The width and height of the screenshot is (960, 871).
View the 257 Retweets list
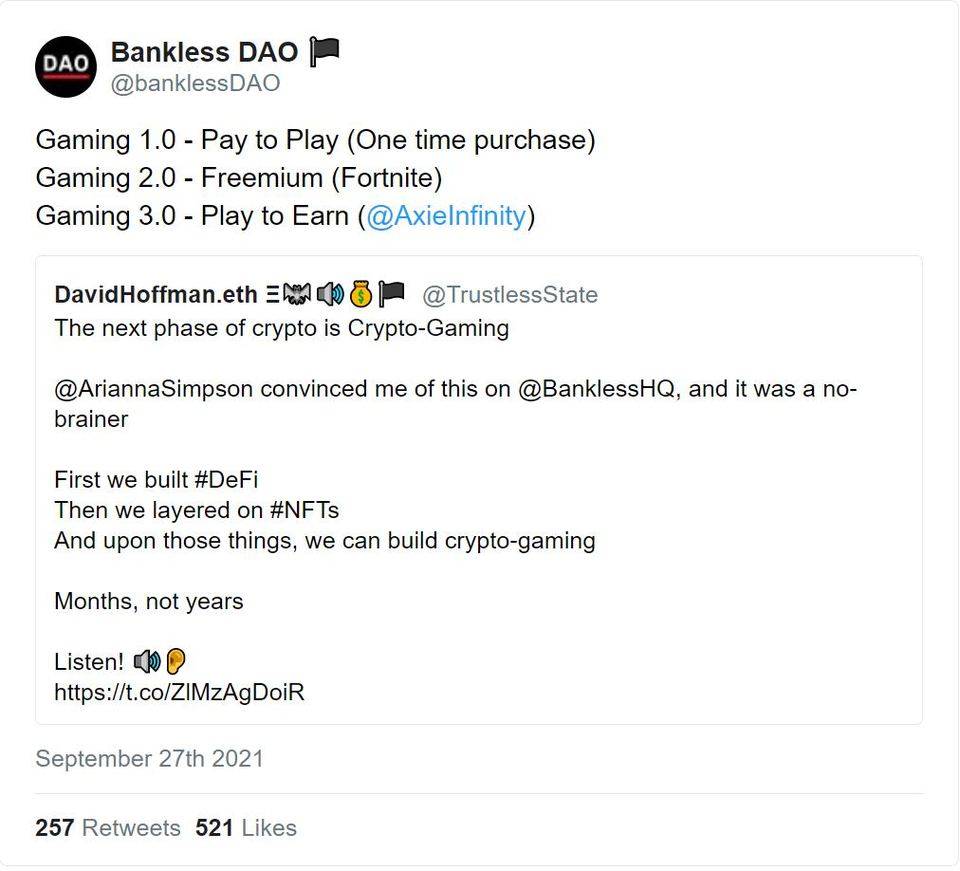tap(108, 828)
